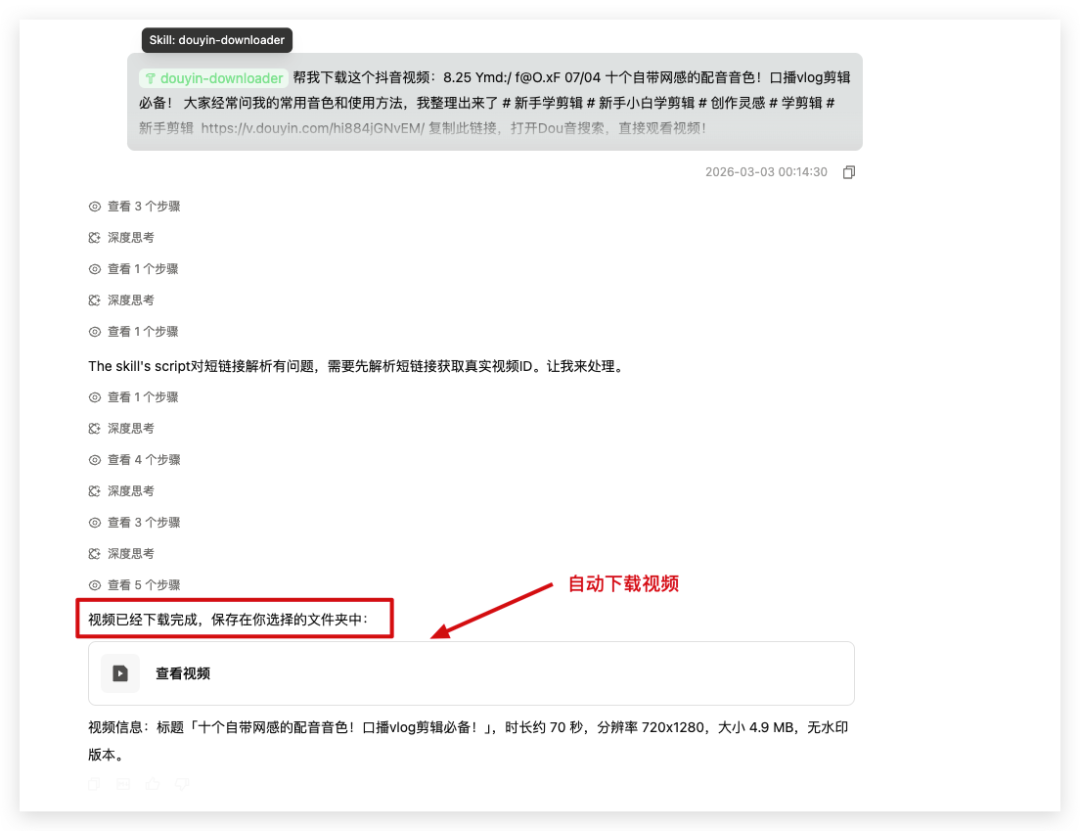Image resolution: width=1080 pixels, height=831 pixels.
Task: Click the copy response icon below the reply
Action: (x=93, y=784)
